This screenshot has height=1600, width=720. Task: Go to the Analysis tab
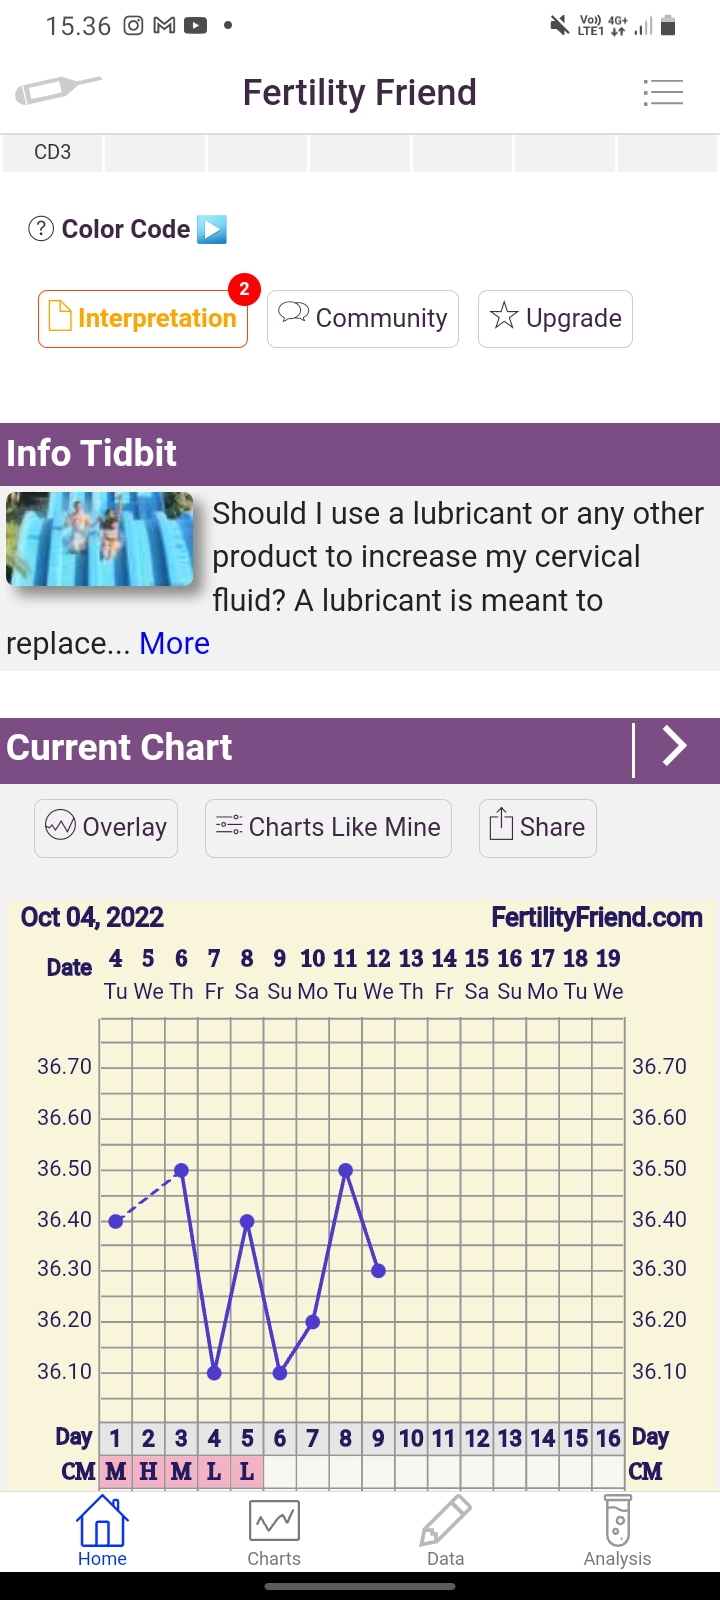[x=617, y=1532]
